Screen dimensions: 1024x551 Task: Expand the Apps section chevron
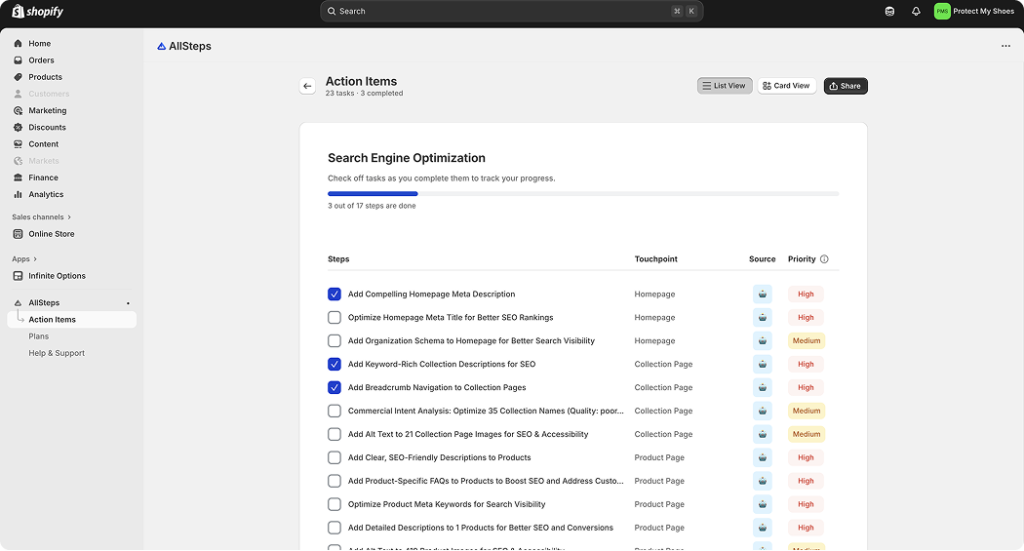(x=35, y=259)
